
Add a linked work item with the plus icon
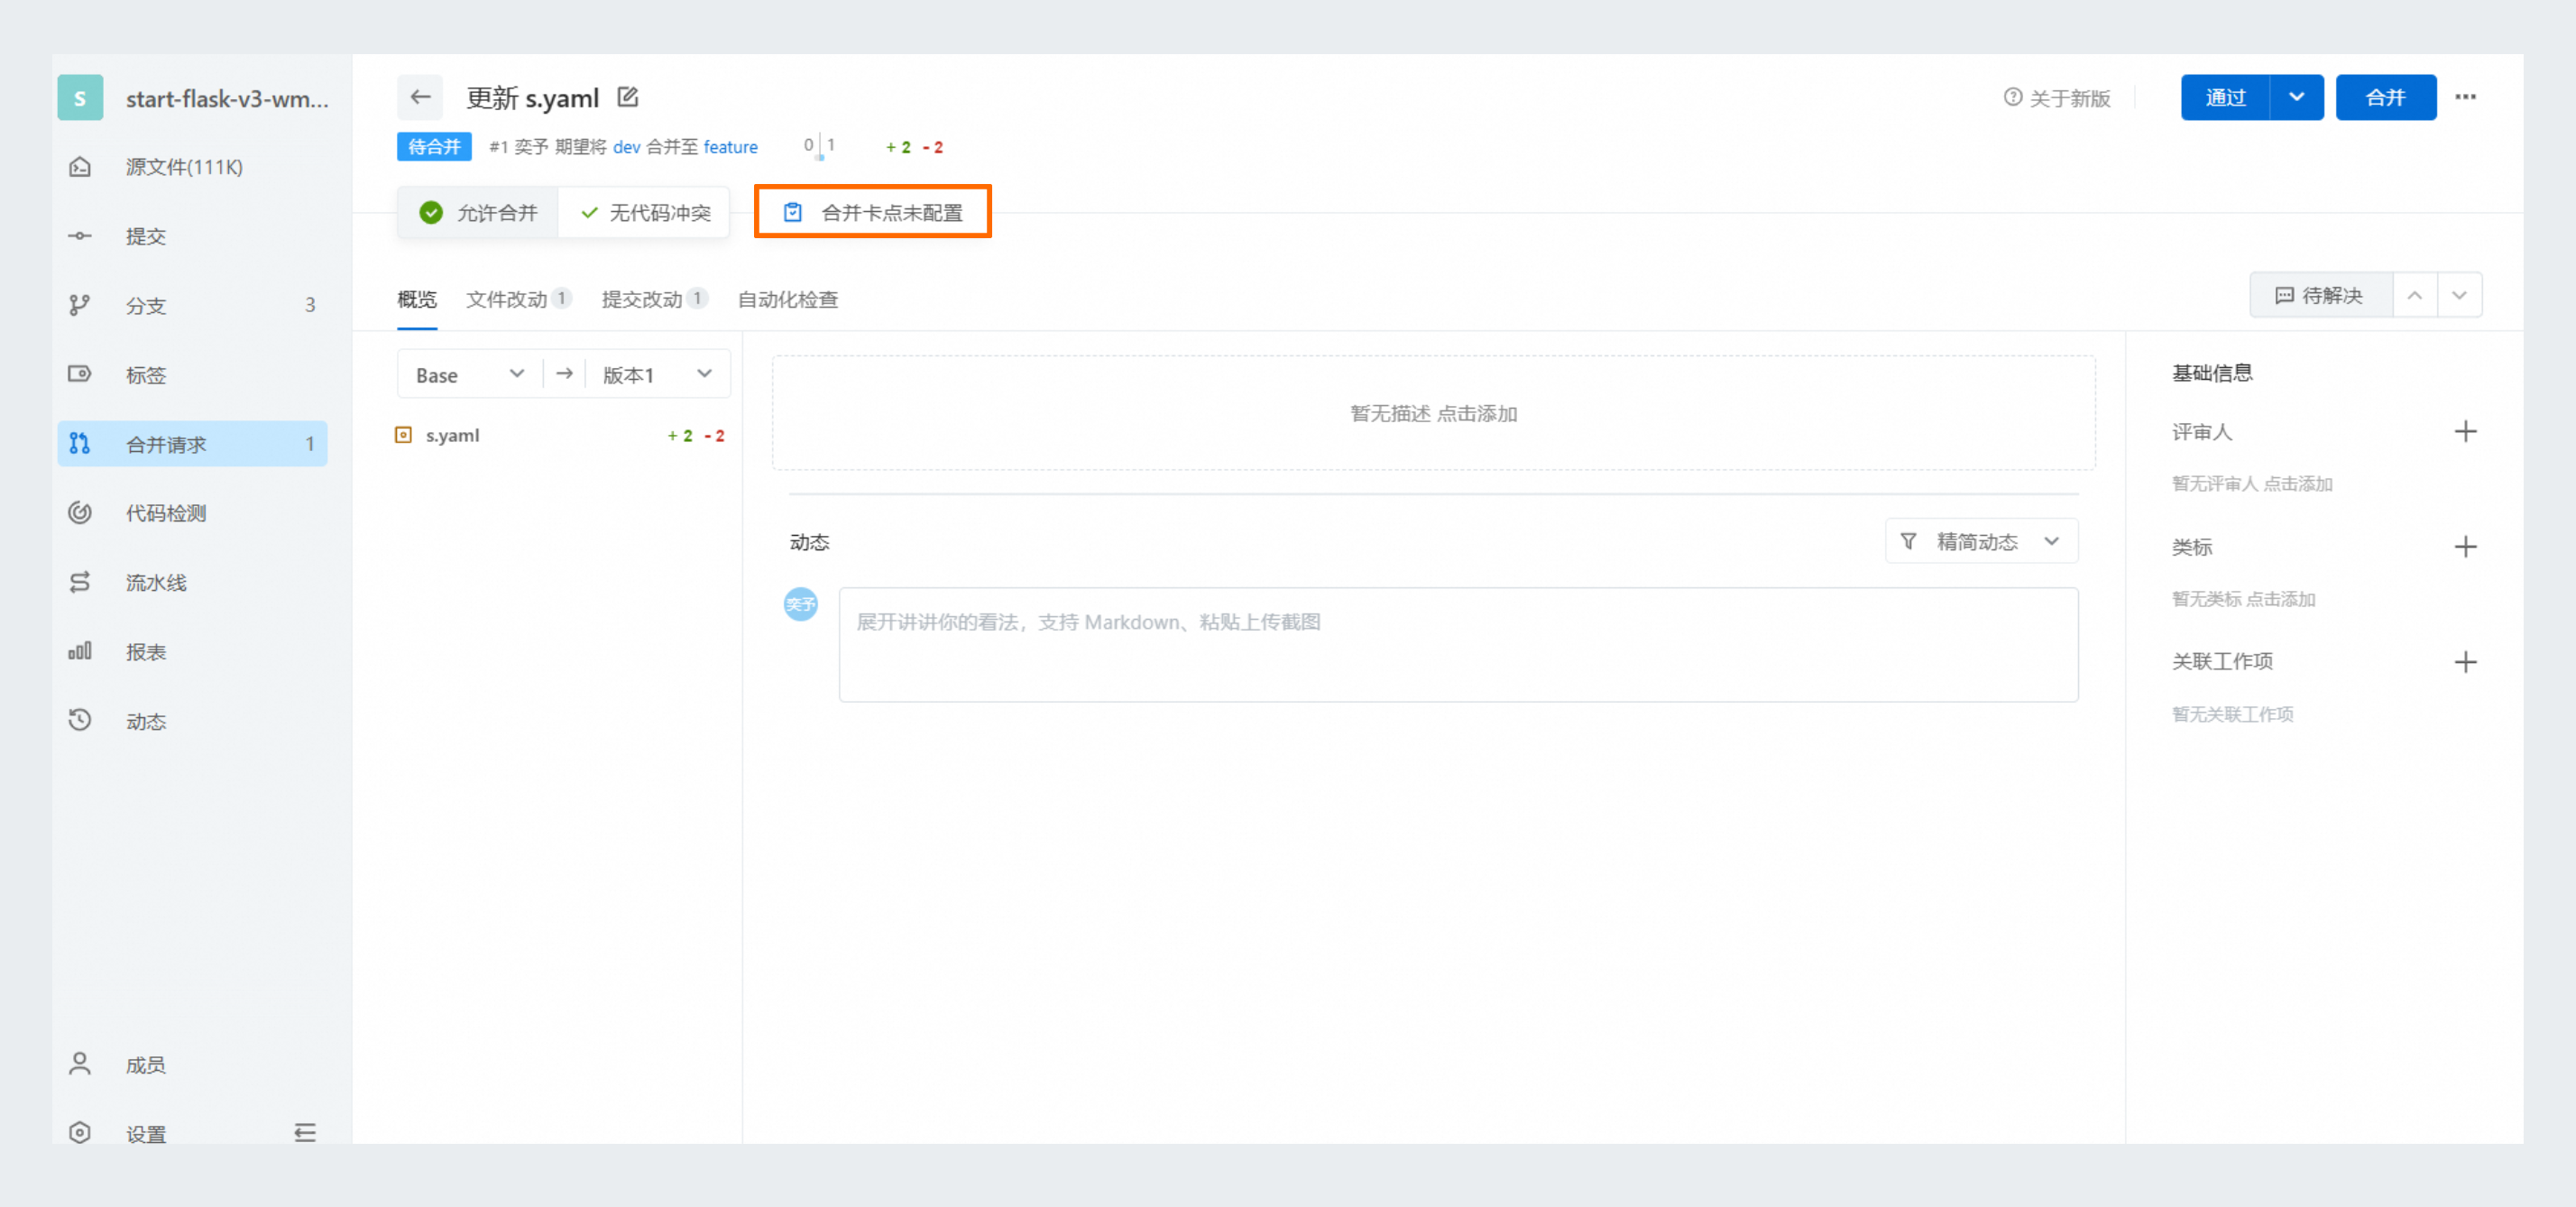pos(2465,661)
